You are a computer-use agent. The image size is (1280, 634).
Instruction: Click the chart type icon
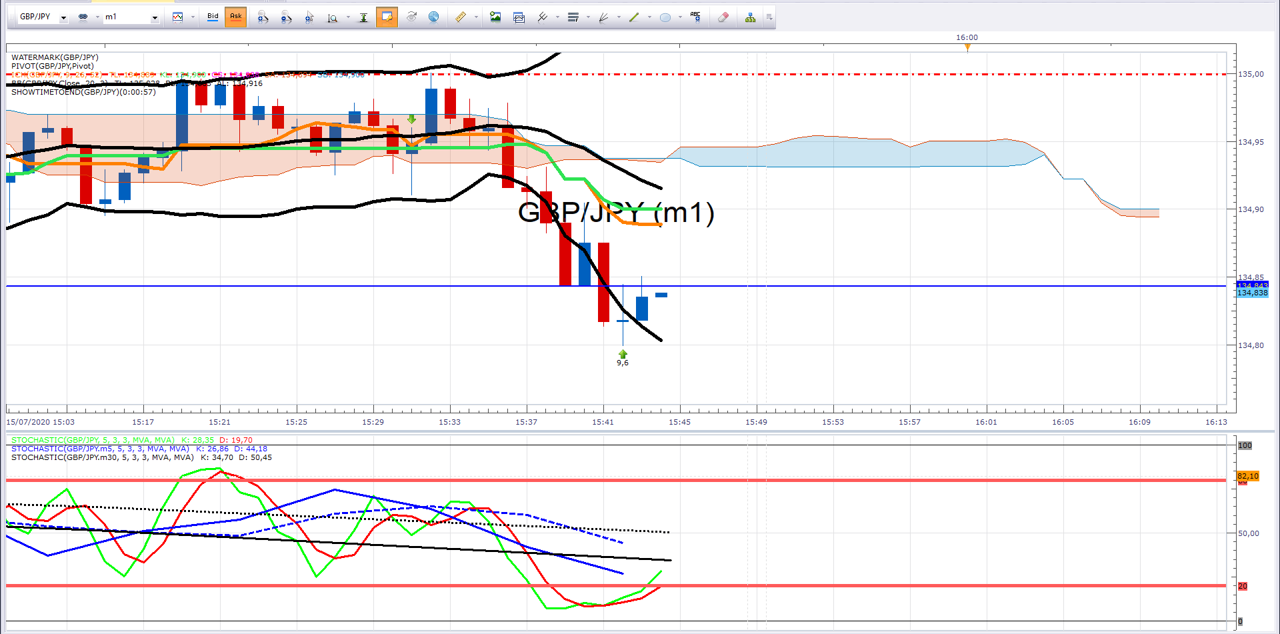178,17
